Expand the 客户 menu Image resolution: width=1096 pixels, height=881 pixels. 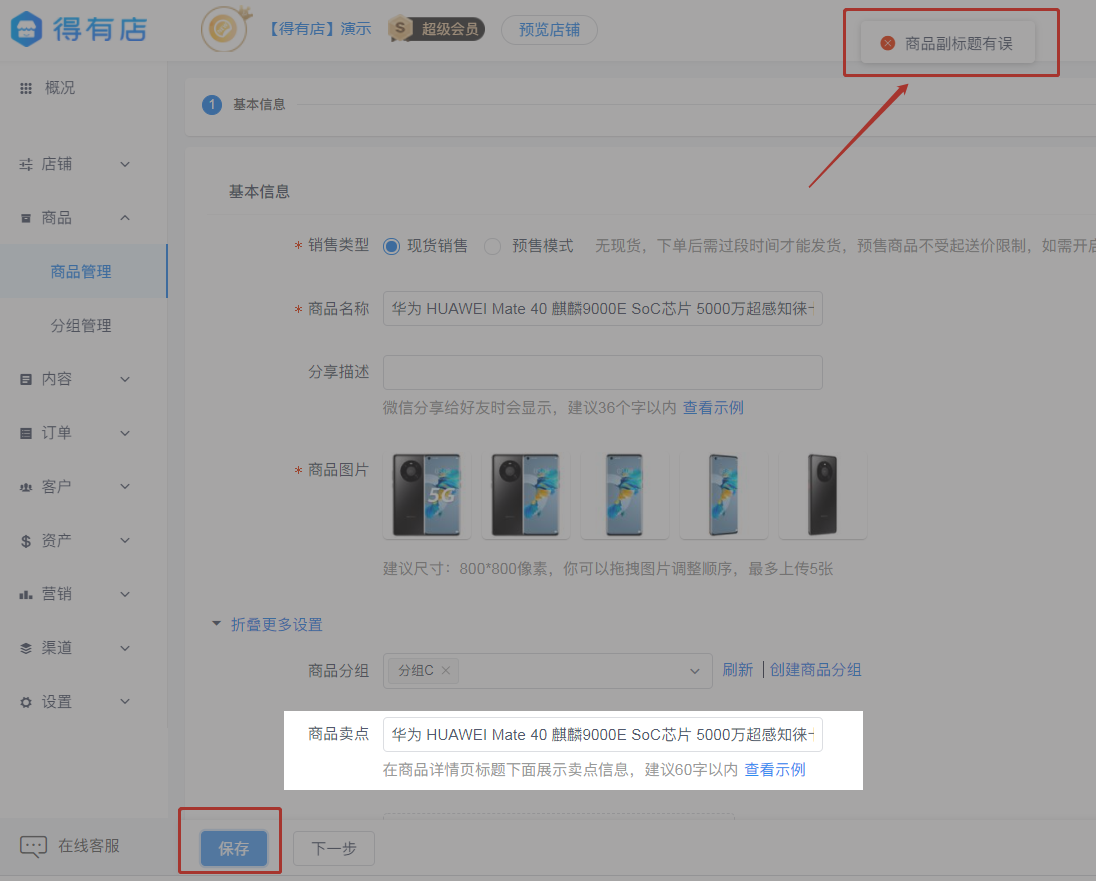click(125, 487)
